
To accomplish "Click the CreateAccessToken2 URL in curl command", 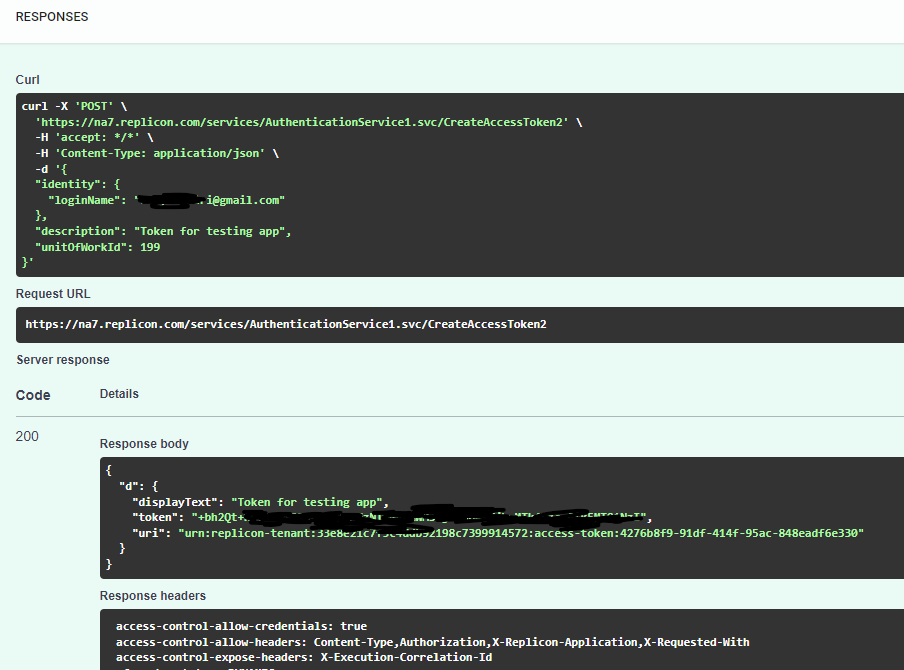I will 308,122.
